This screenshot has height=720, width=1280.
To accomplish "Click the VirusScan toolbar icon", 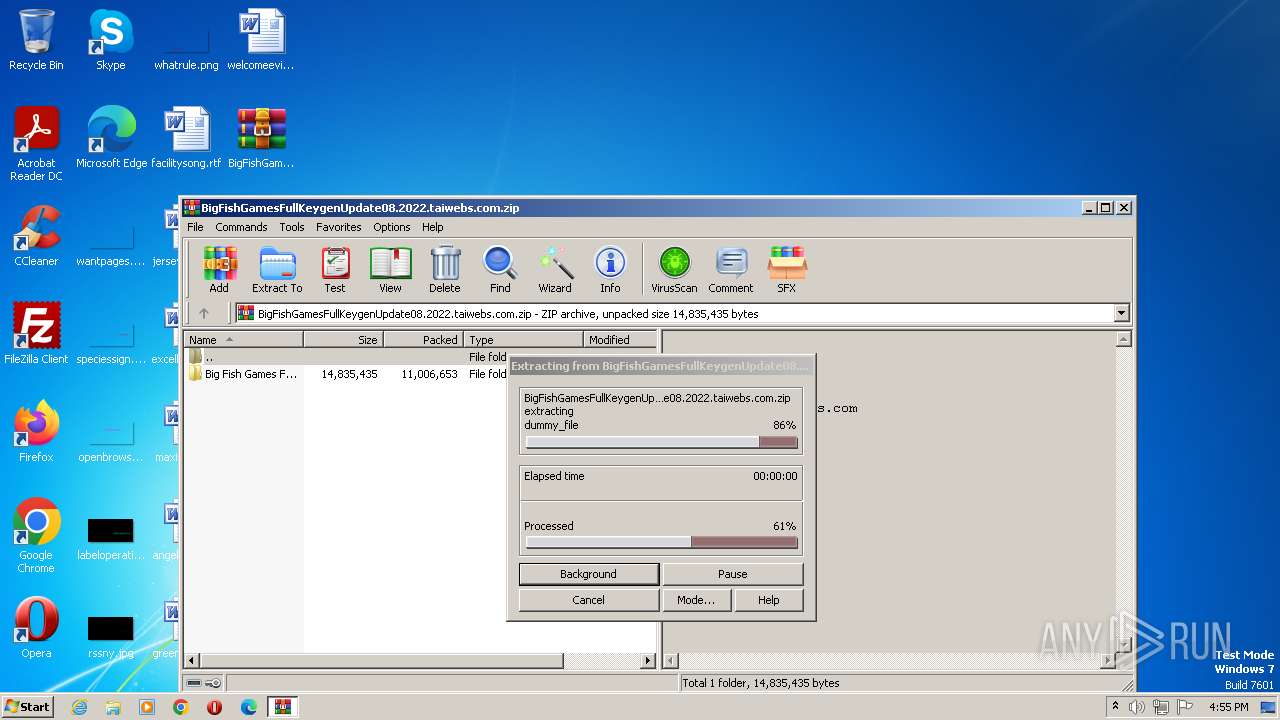I will (675, 270).
